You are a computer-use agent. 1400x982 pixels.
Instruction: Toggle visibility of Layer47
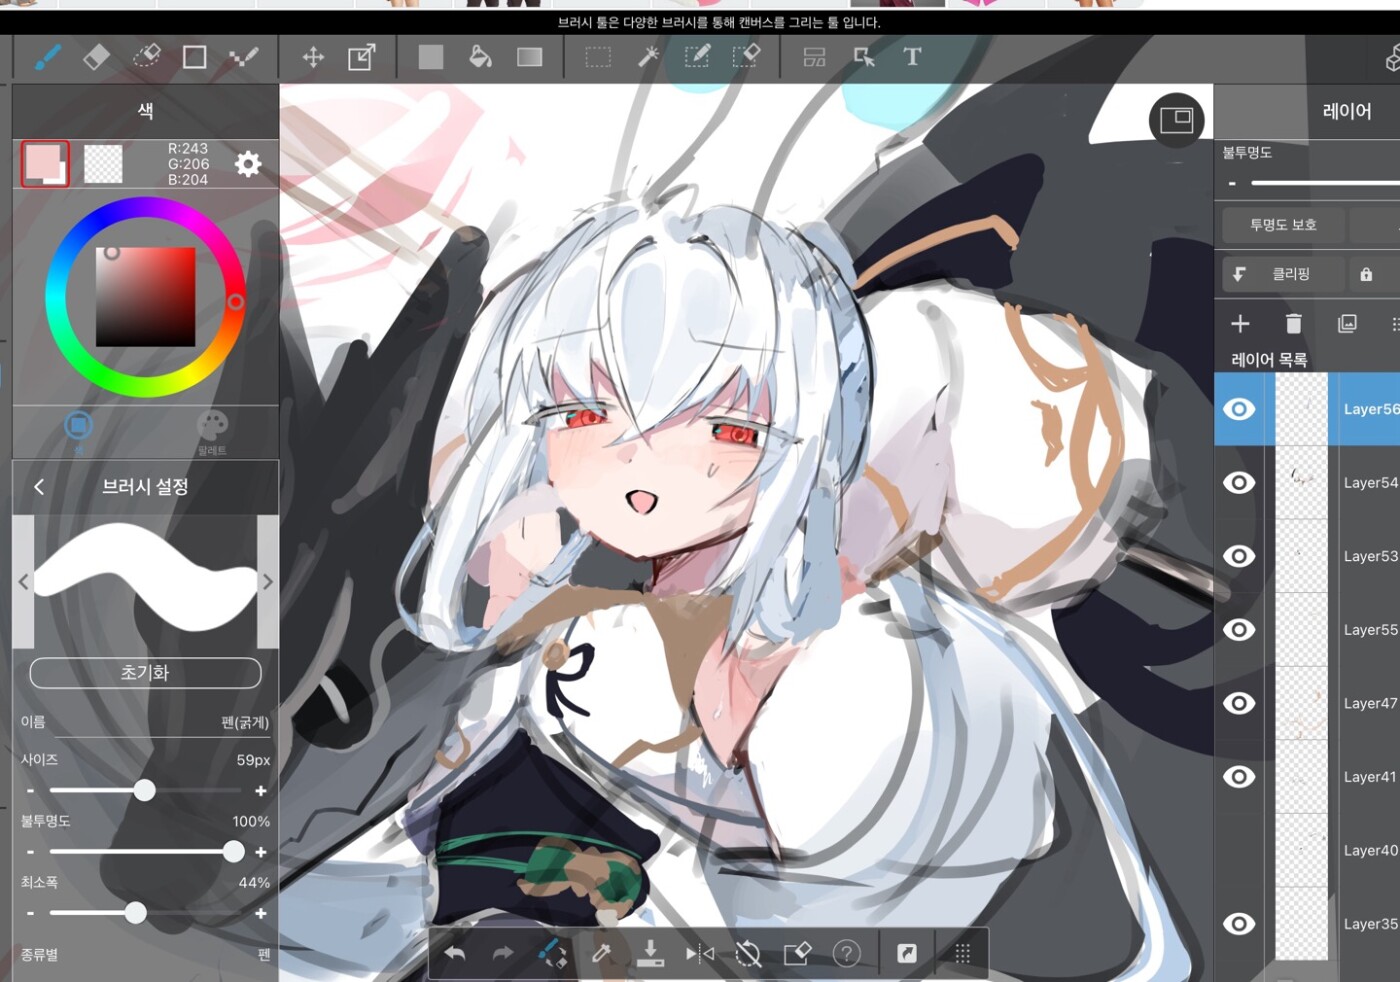click(1239, 703)
